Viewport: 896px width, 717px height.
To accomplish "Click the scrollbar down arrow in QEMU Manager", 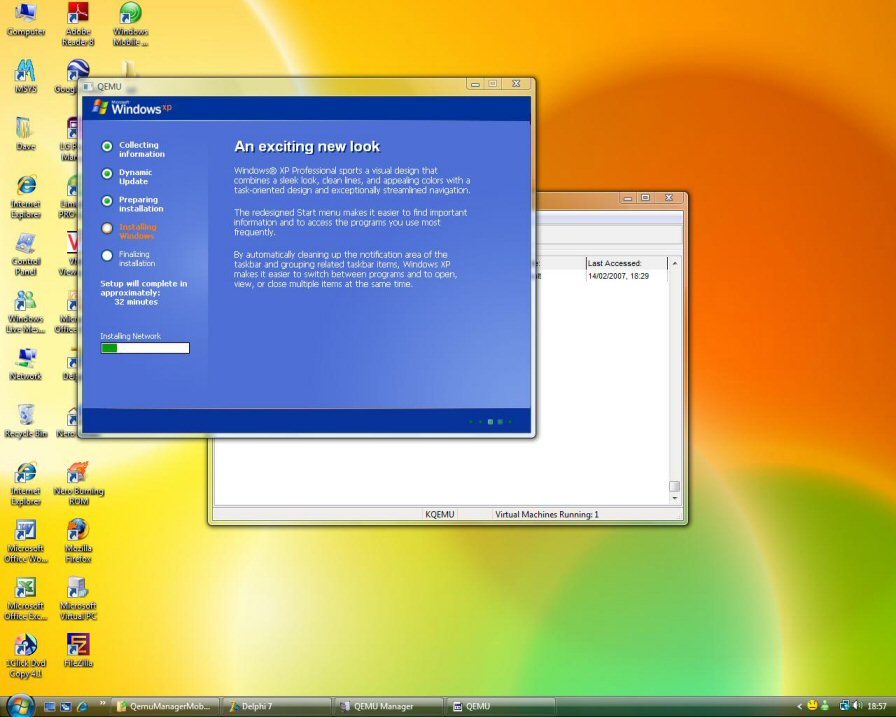I will (x=674, y=497).
